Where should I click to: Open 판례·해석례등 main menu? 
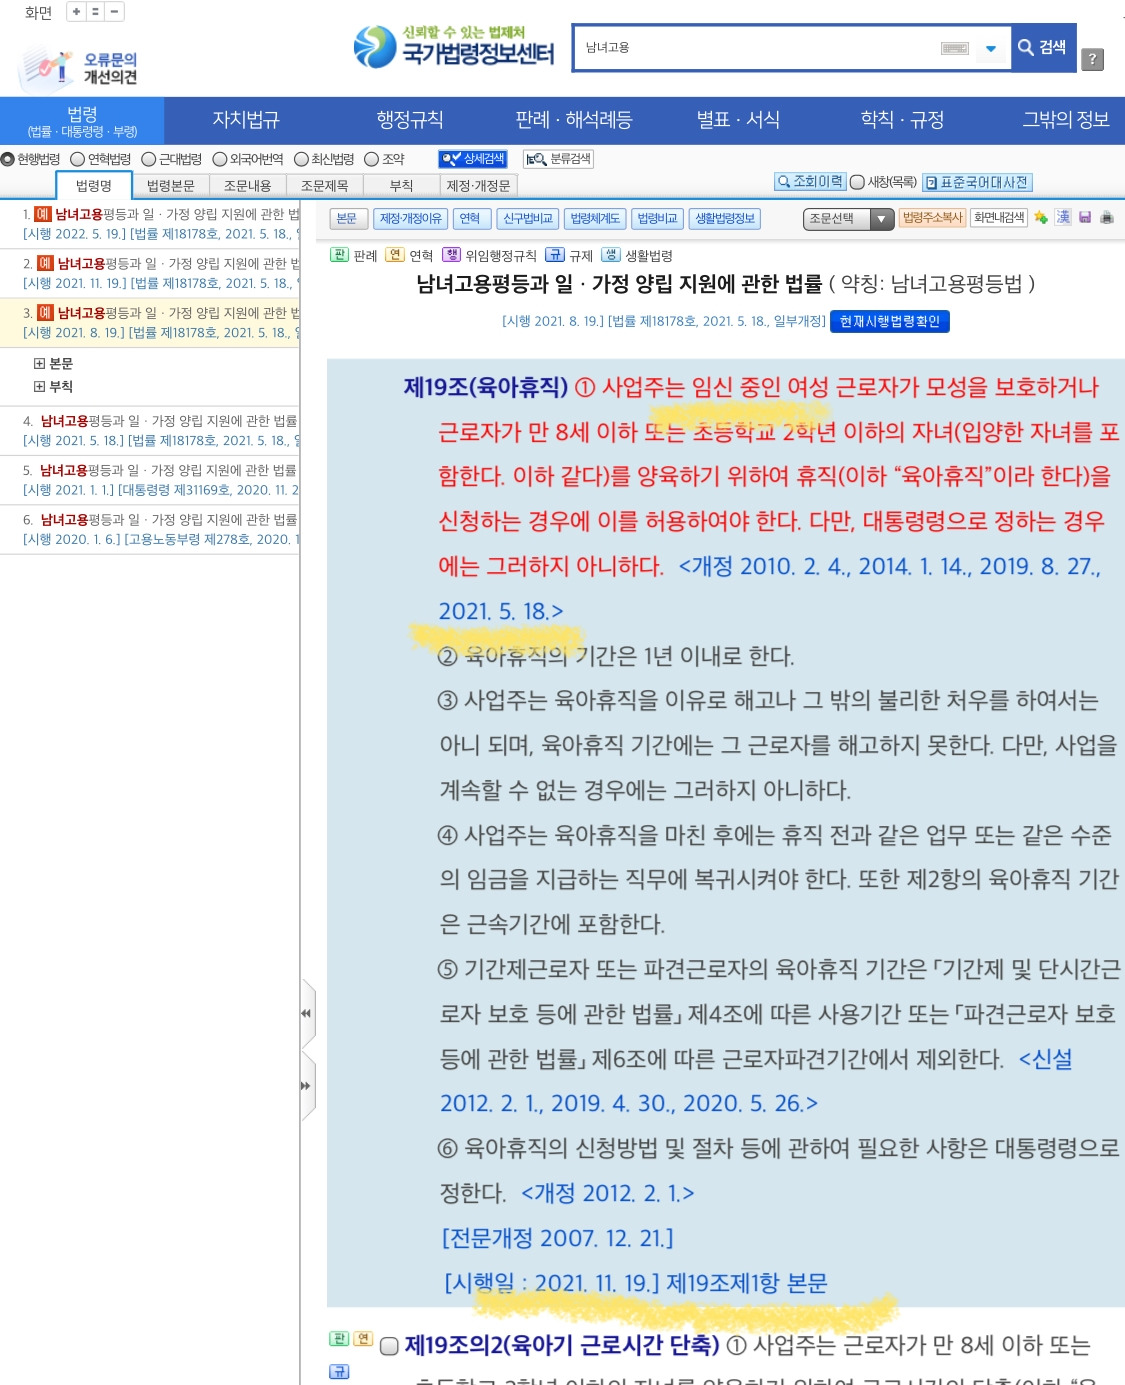574,120
